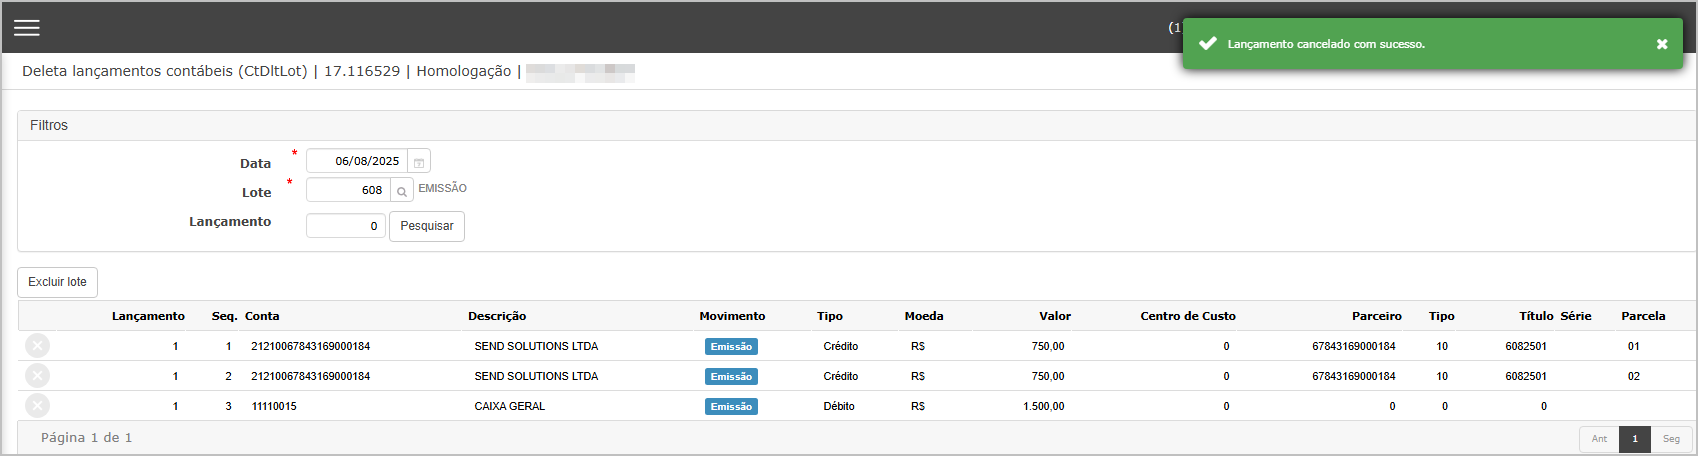
Task: Dismiss the success notification with X
Action: (1662, 44)
